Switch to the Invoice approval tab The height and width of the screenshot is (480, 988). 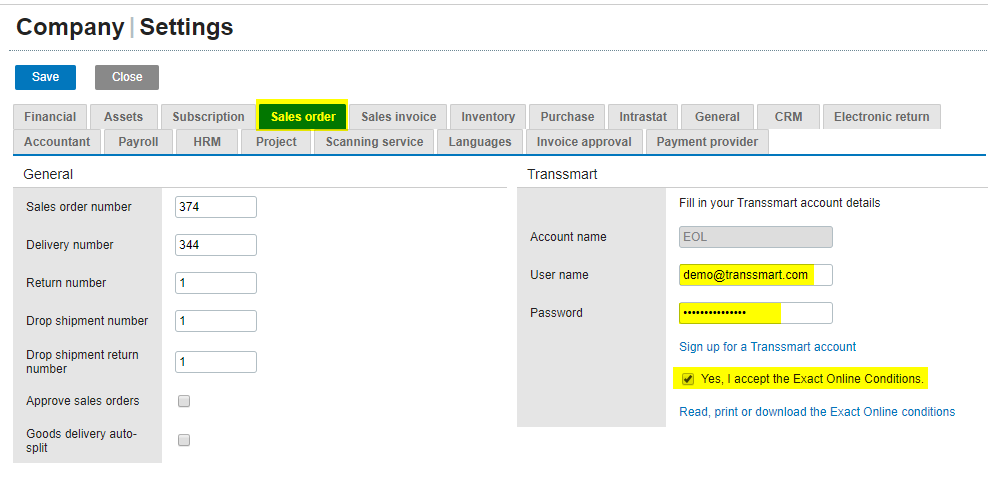[584, 142]
